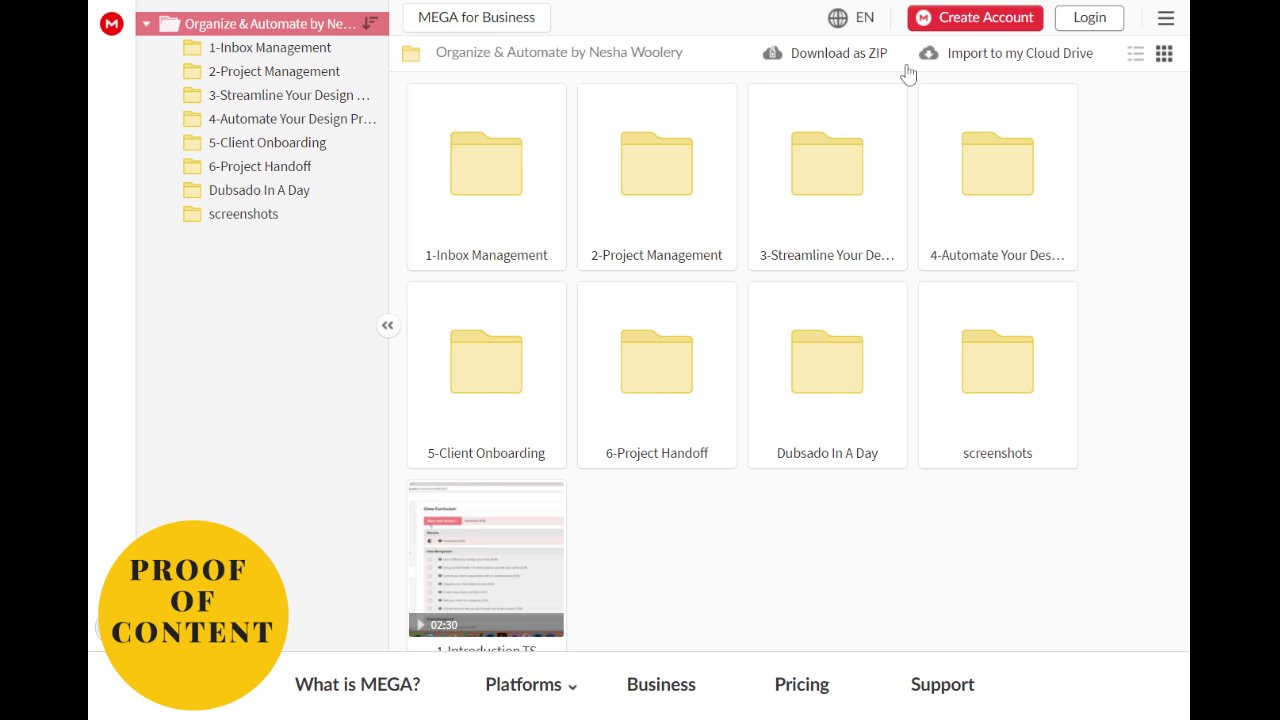
Task: Click the Download as ZIP cloud icon
Action: click(x=772, y=53)
